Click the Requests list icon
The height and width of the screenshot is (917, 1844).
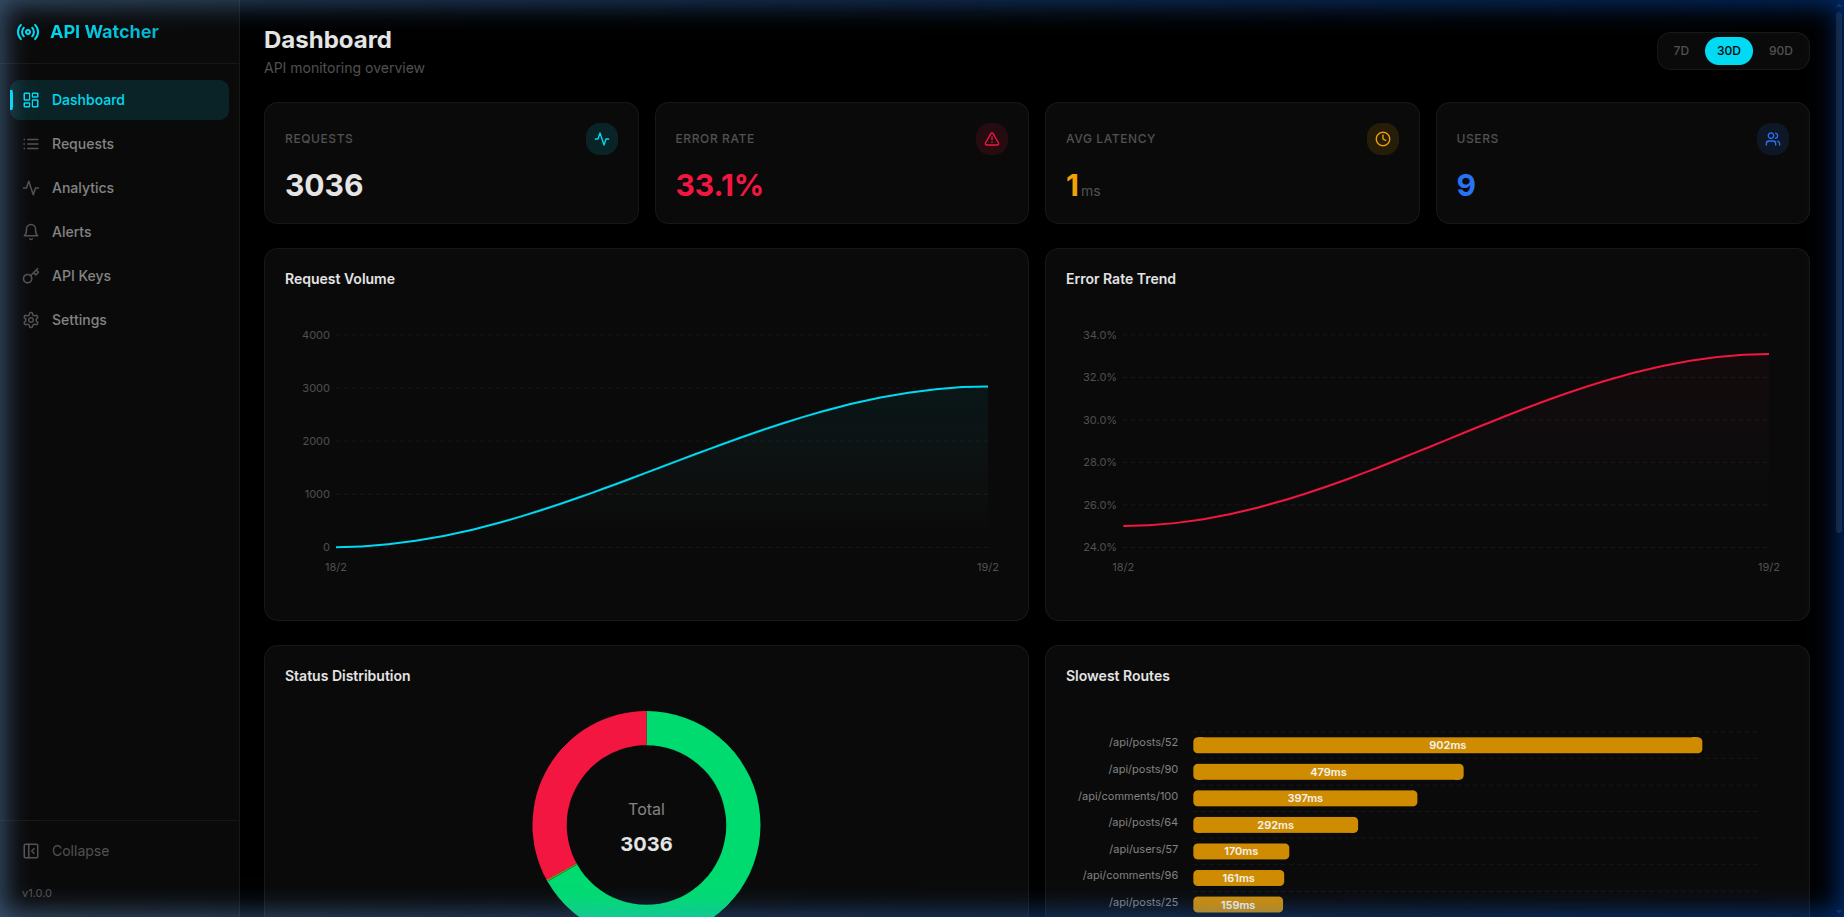pos(30,143)
